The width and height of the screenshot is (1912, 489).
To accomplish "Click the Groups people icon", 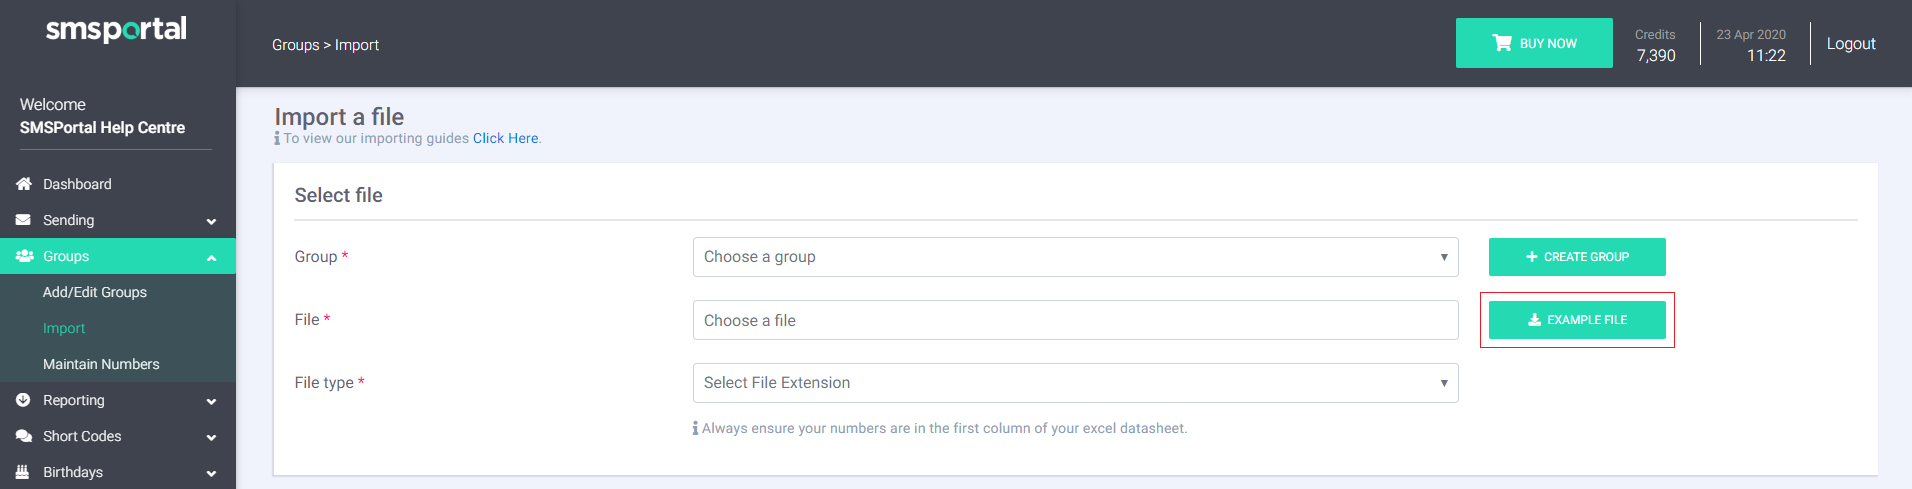I will pyautogui.click(x=24, y=256).
